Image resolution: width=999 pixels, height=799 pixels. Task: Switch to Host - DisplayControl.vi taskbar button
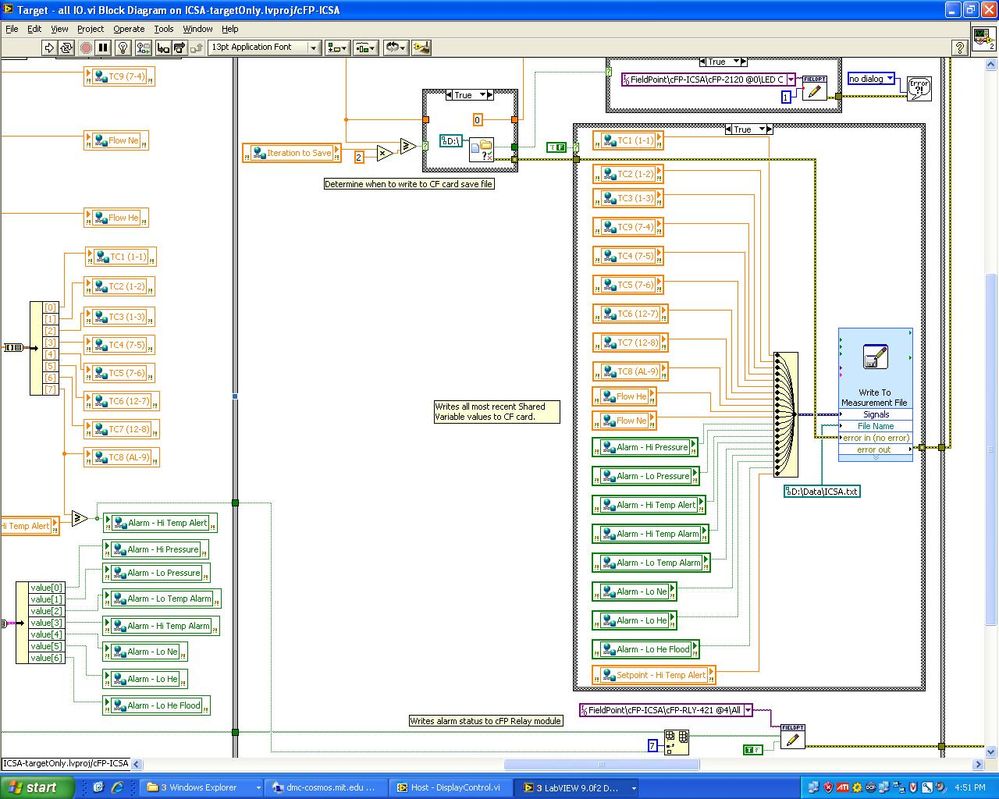[448, 787]
